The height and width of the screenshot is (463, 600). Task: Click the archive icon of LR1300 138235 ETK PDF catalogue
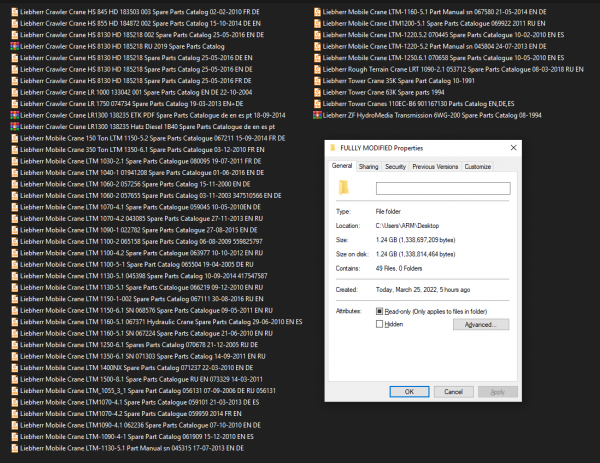[x=15, y=115]
